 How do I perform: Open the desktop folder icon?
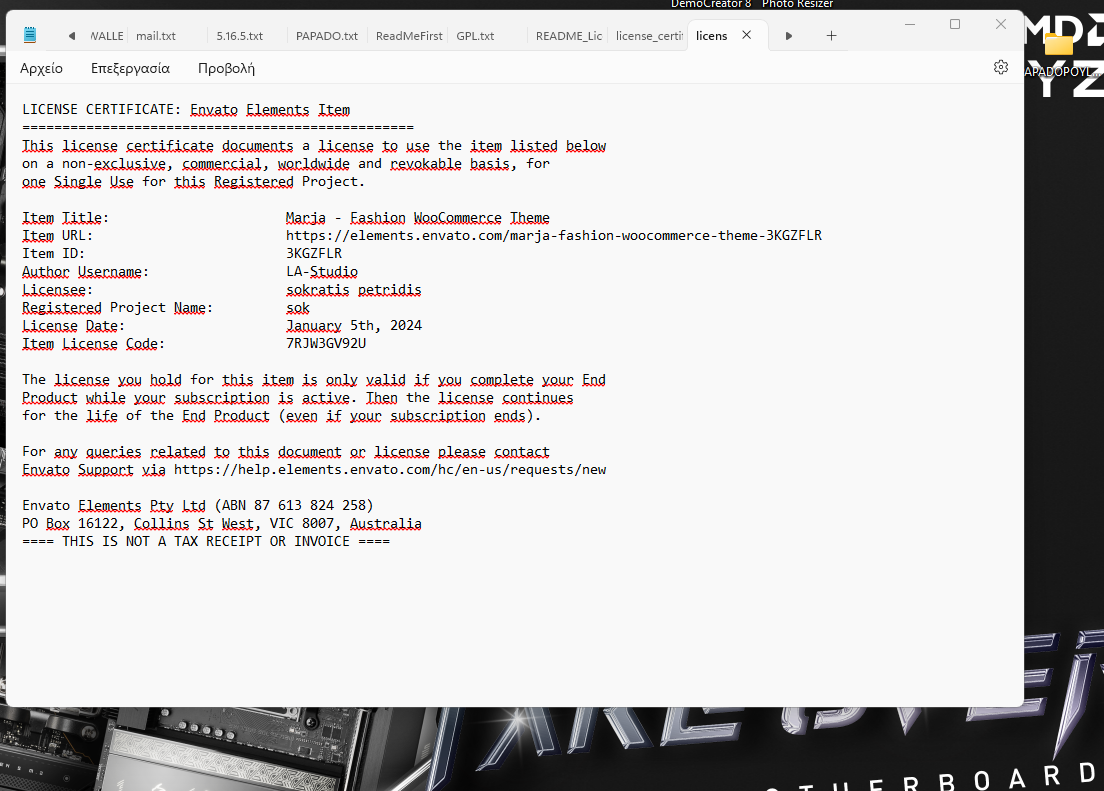point(1058,45)
